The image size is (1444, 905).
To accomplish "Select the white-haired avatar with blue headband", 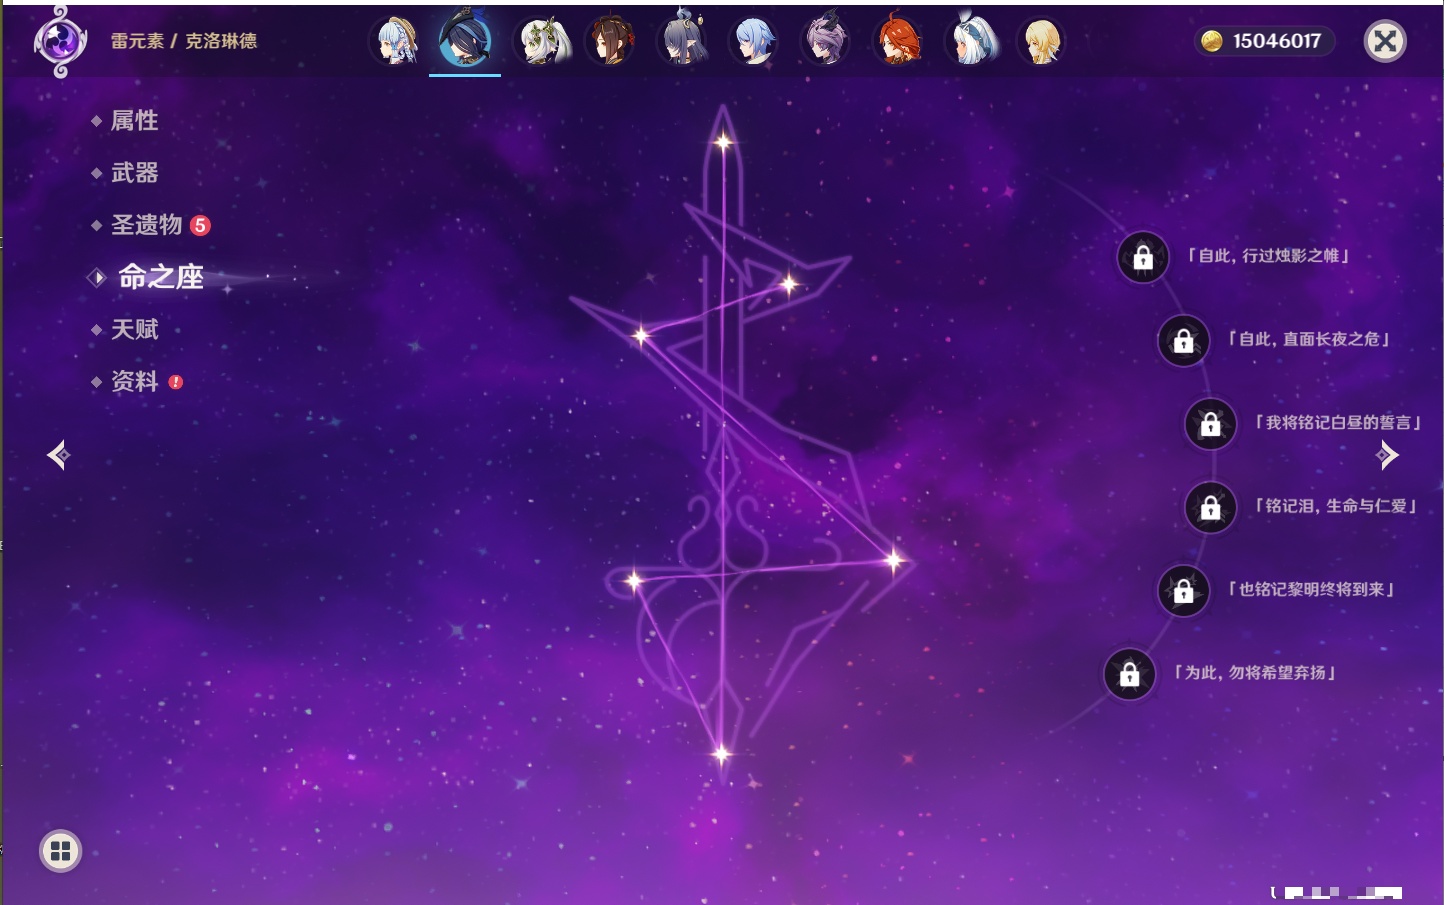I will click(971, 40).
